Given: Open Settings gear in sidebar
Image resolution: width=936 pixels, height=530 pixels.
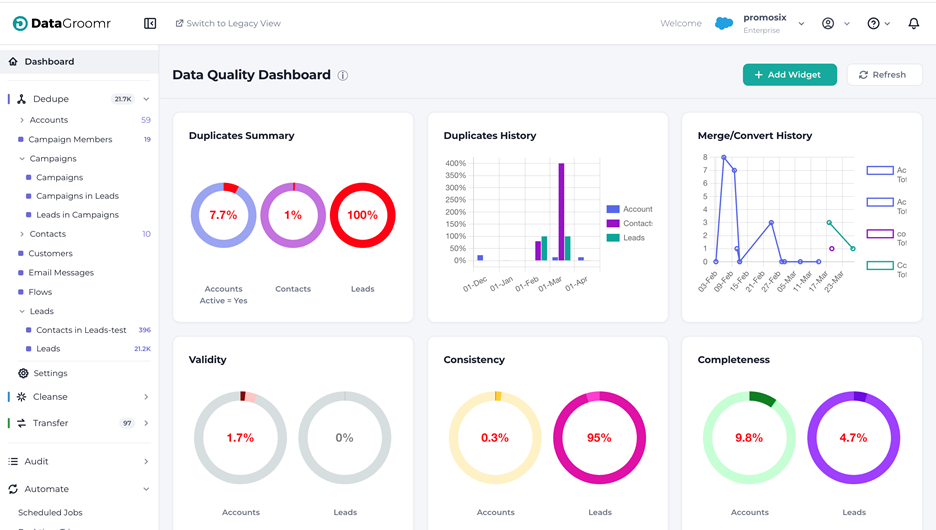Looking at the screenshot, I should [23, 373].
